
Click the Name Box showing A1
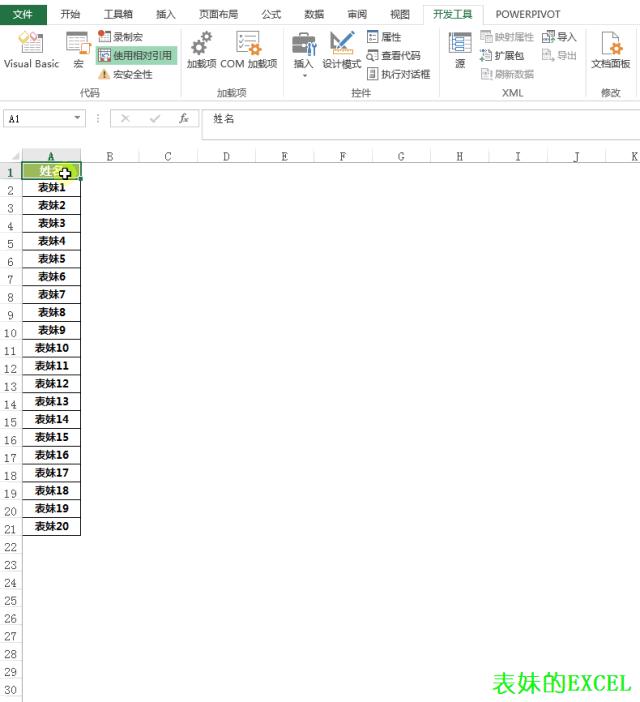(x=38, y=119)
